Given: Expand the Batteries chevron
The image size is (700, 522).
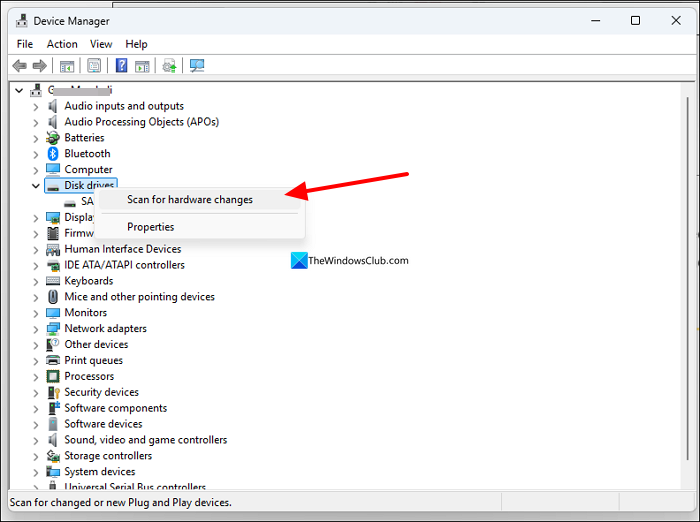Looking at the screenshot, I should pyautogui.click(x=36, y=138).
